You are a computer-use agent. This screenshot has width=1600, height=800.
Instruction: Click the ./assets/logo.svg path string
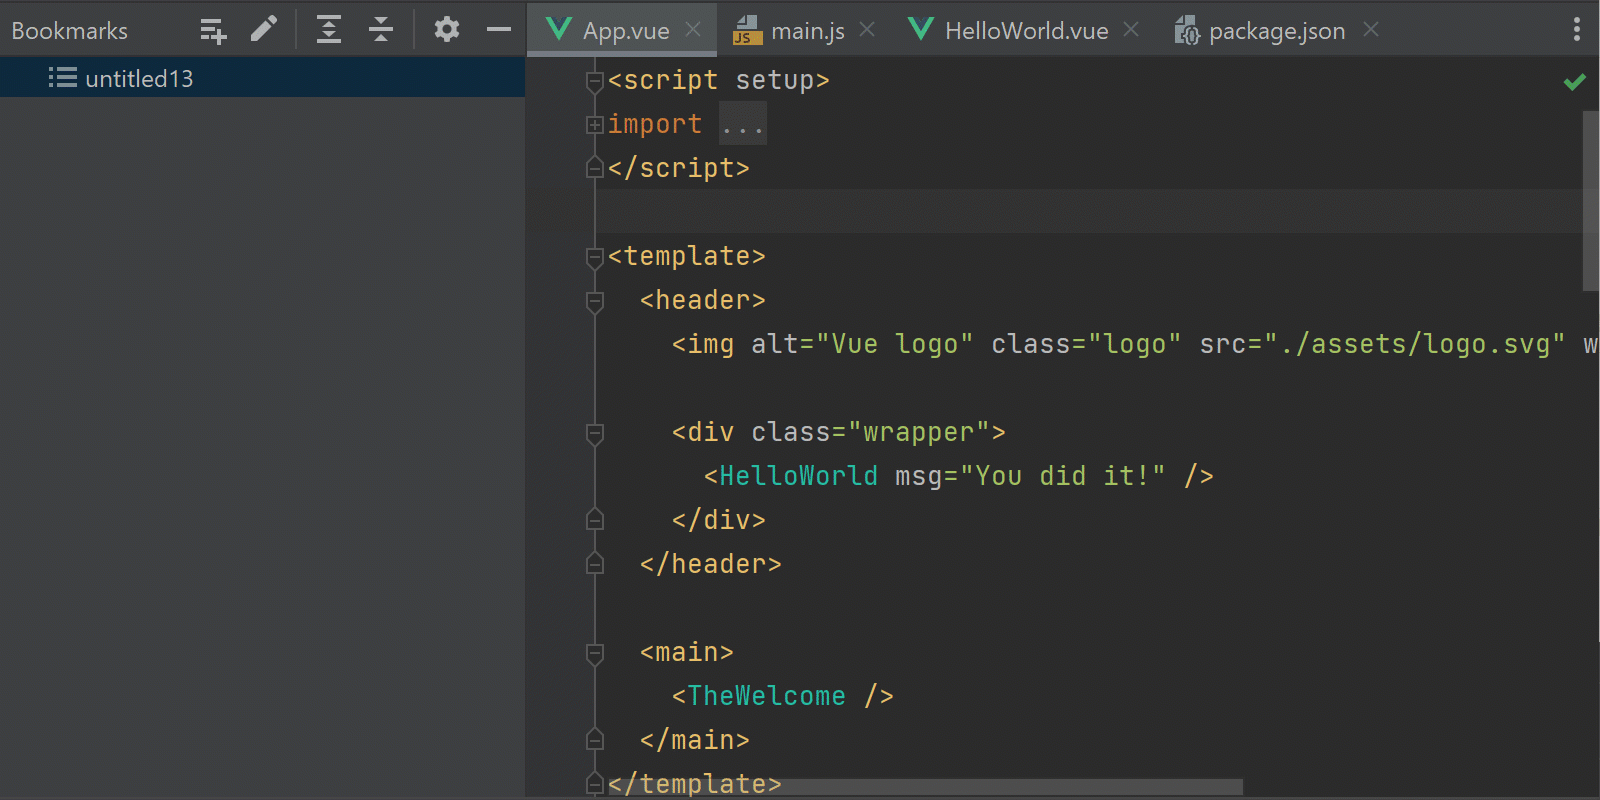click(1415, 344)
